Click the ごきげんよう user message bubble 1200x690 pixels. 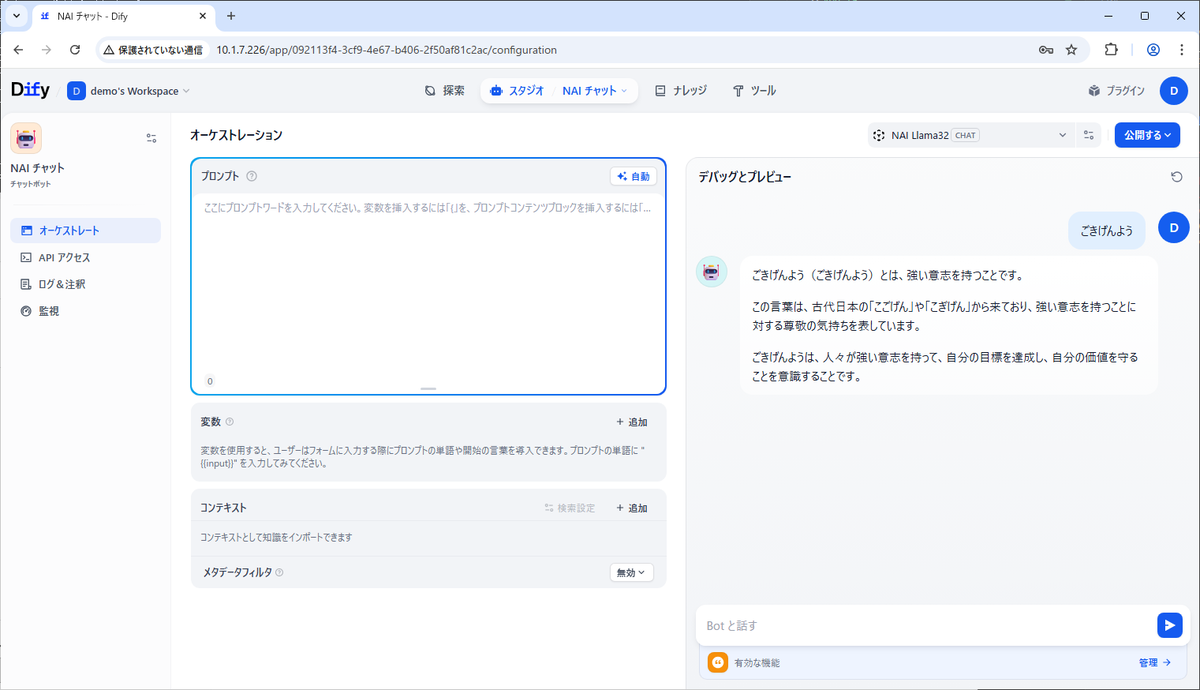click(x=1106, y=231)
